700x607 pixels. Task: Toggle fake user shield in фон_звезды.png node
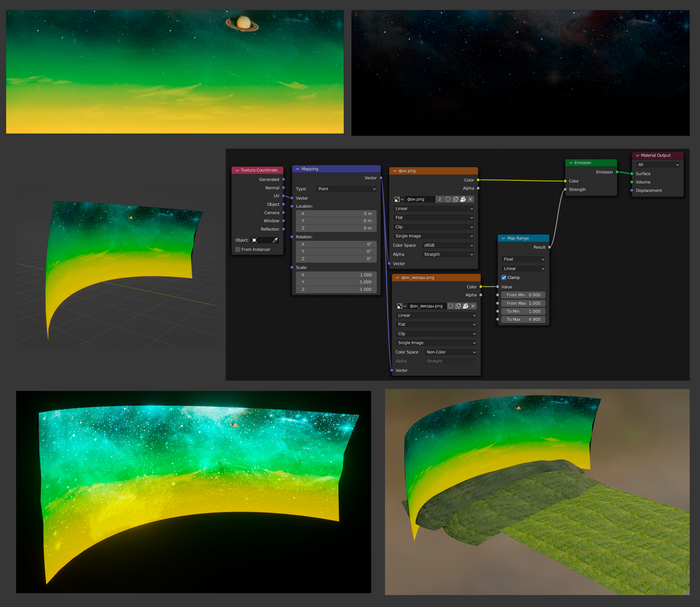pyautogui.click(x=450, y=305)
